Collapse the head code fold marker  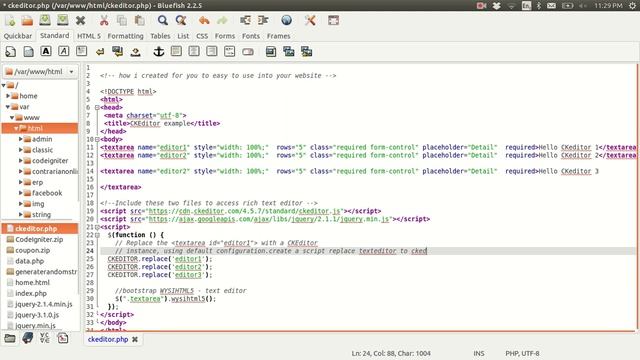point(97,107)
